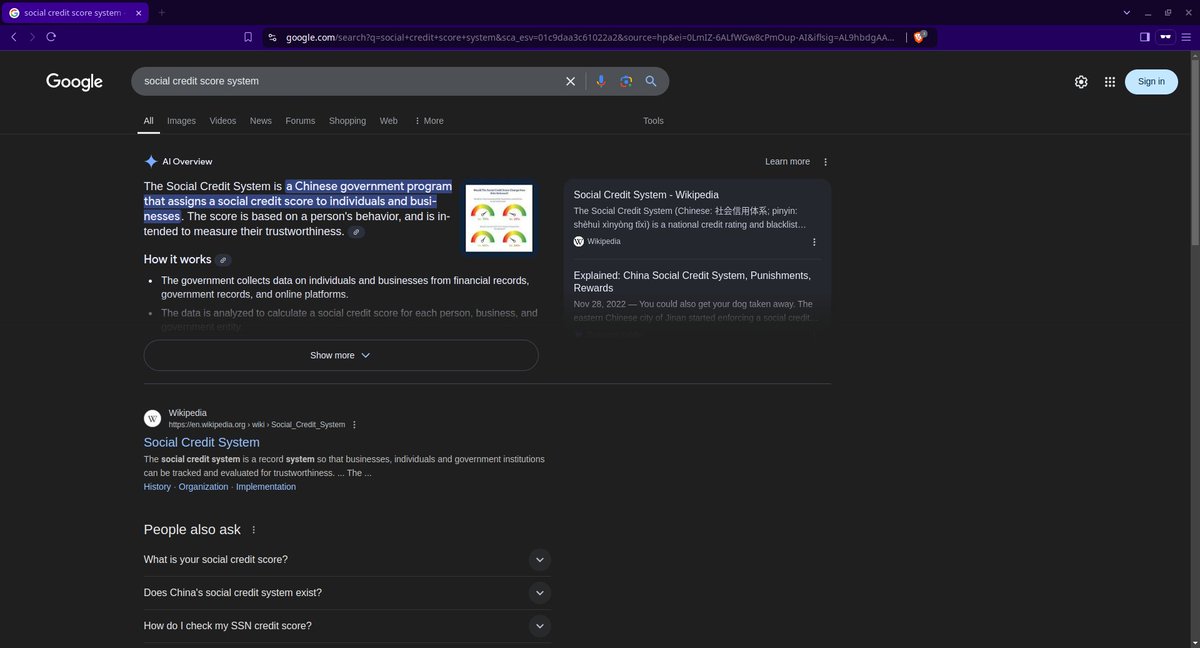Toggle the browser sidebar panel icon
Image resolution: width=1200 pixels, height=648 pixels.
pos(1145,36)
